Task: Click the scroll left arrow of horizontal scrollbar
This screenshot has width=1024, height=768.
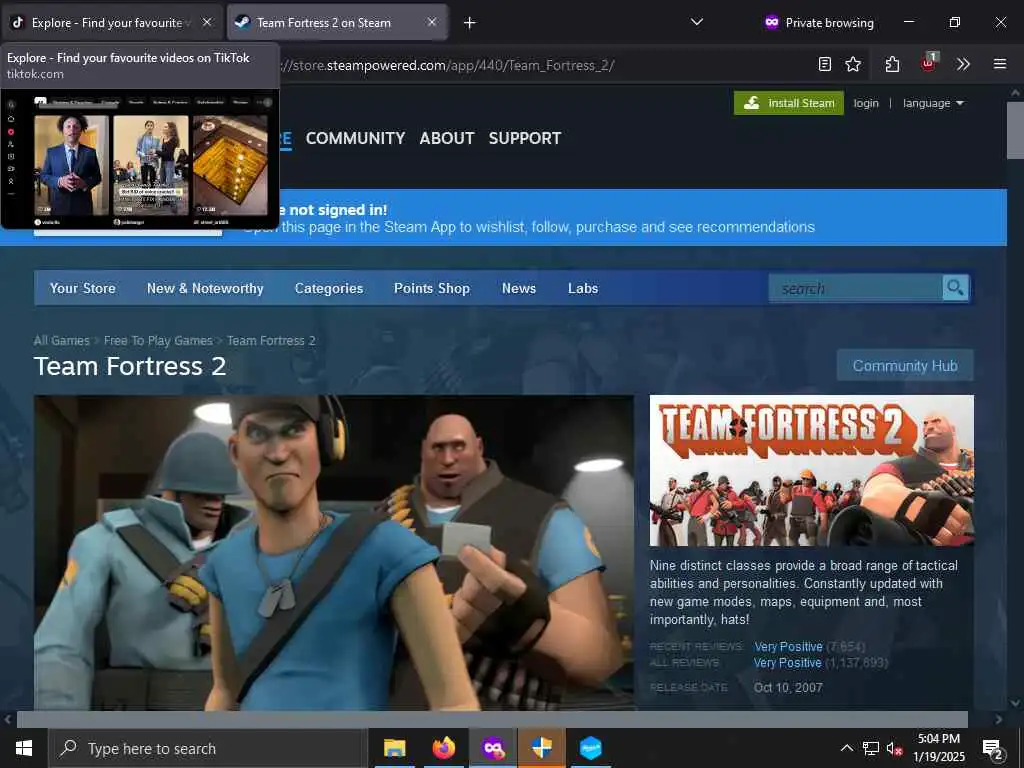Action: pyautogui.click(x=8, y=719)
